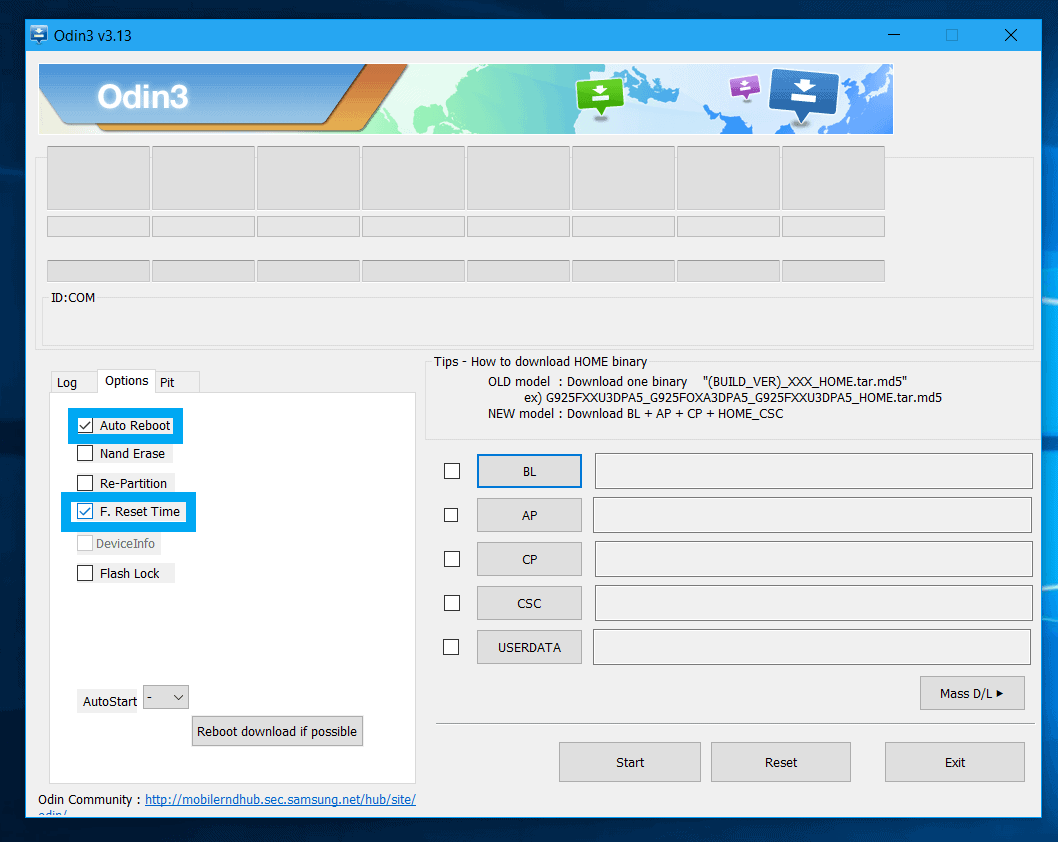This screenshot has width=1058, height=842.
Task: Click the BL file button
Action: pyautogui.click(x=530, y=471)
